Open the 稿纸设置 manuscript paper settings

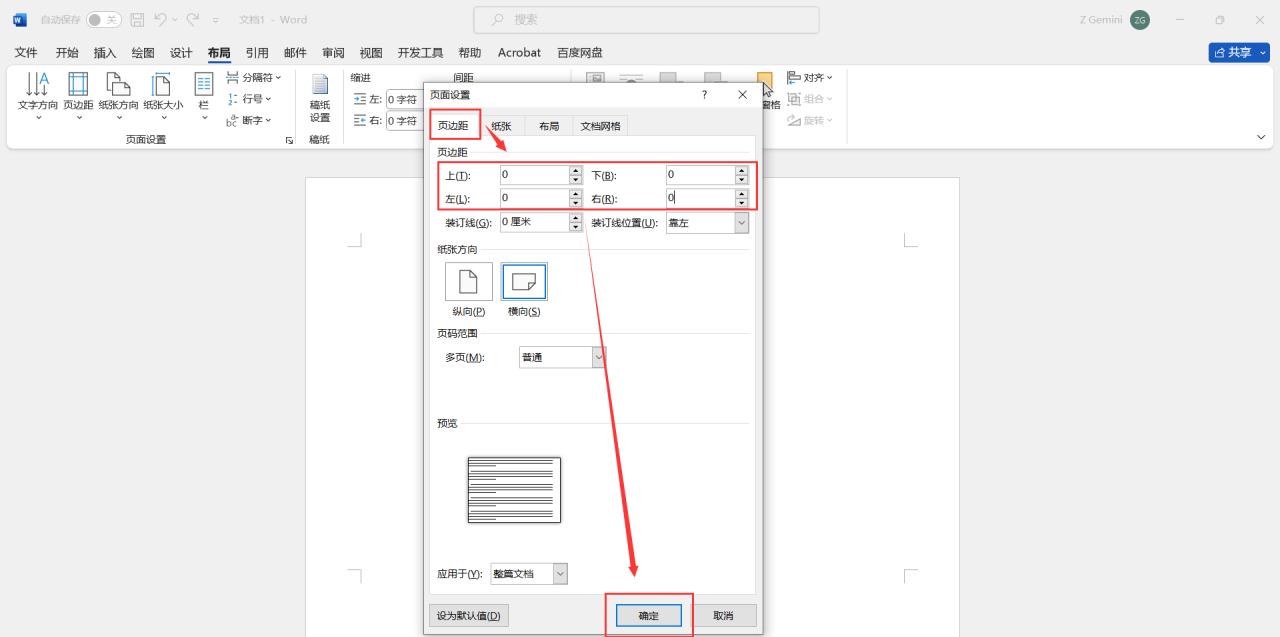click(320, 98)
